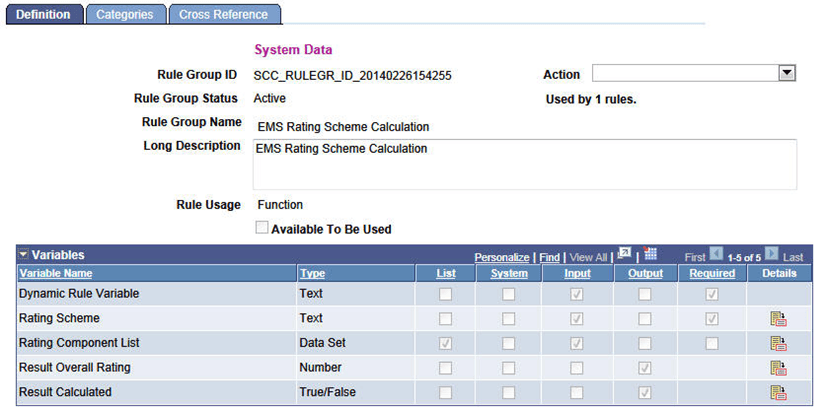
Task: Click the View All link
Action: [x=588, y=257]
